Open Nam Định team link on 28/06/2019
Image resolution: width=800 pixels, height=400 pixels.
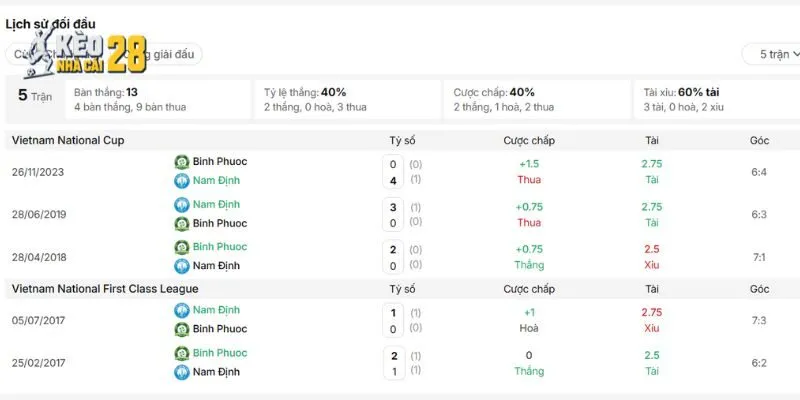point(216,205)
